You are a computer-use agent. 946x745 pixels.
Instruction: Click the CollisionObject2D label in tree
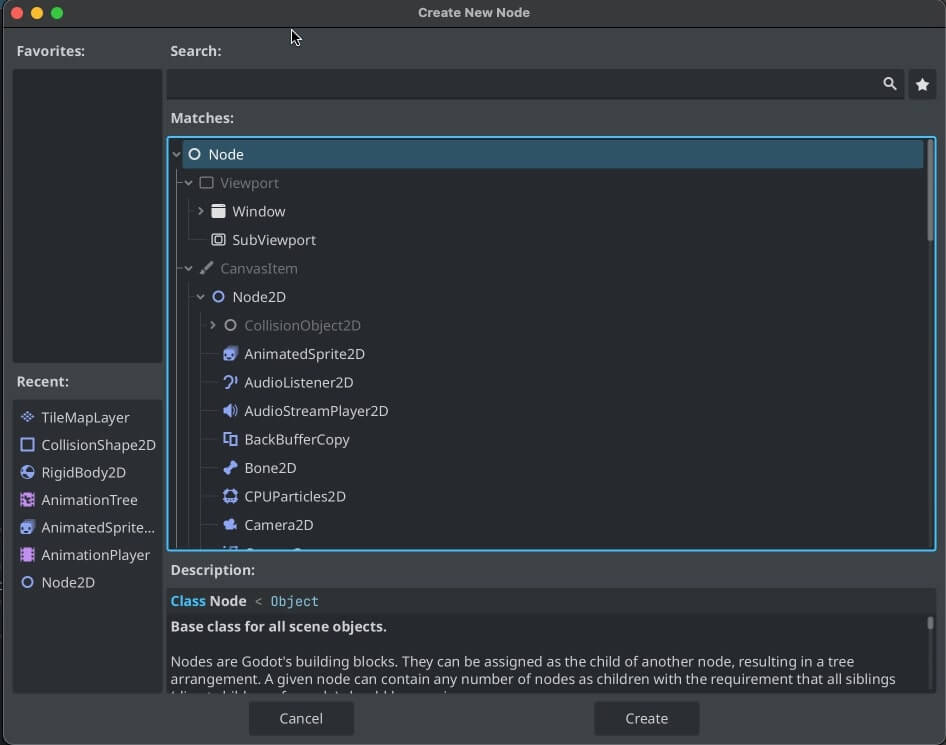point(302,325)
